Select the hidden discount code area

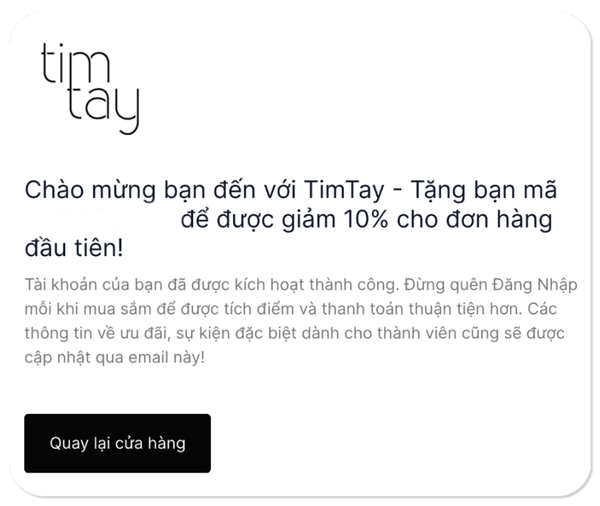101,219
